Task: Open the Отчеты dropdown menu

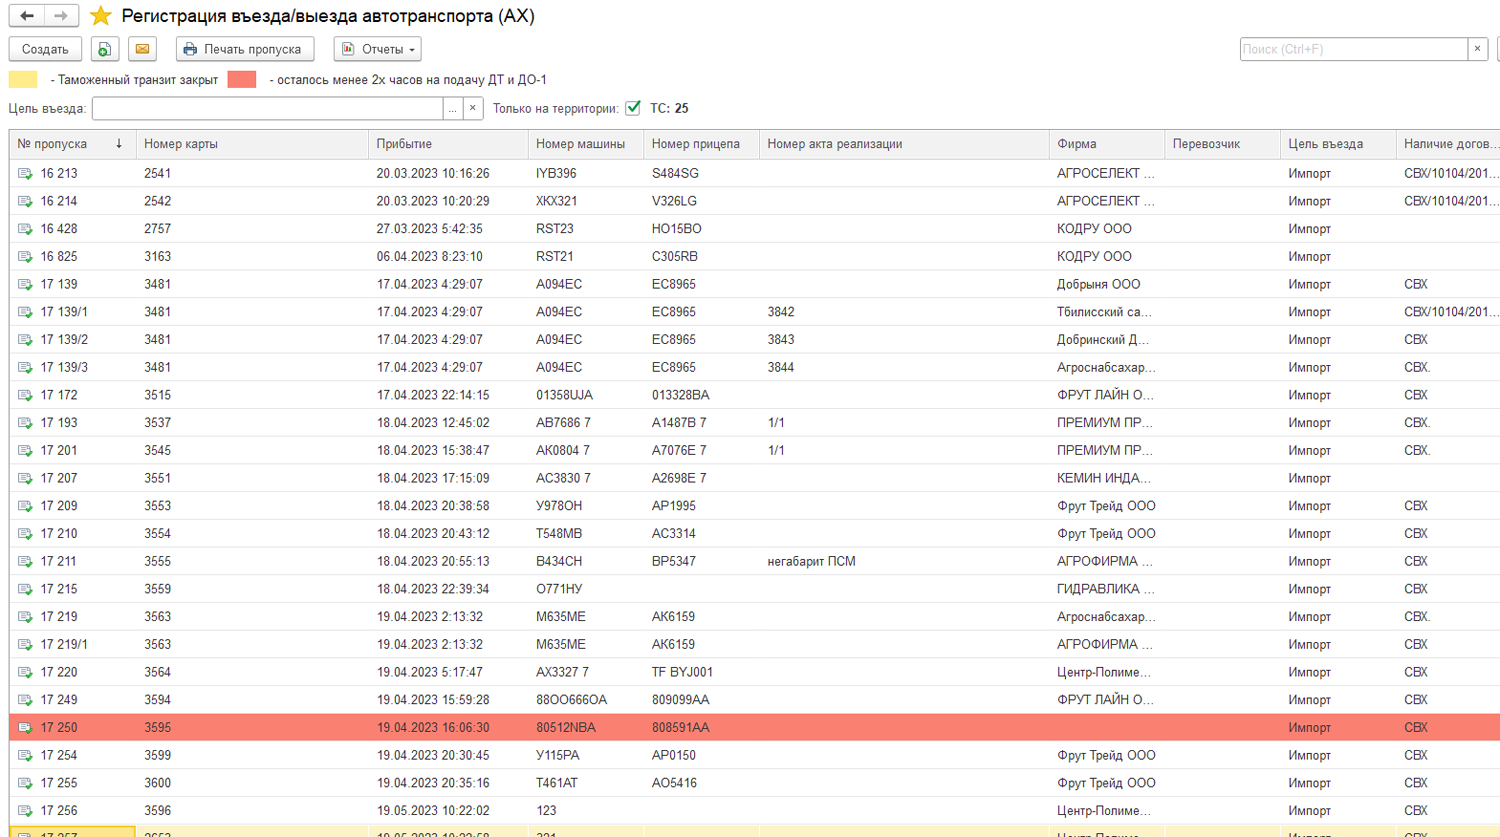Action: tap(377, 49)
